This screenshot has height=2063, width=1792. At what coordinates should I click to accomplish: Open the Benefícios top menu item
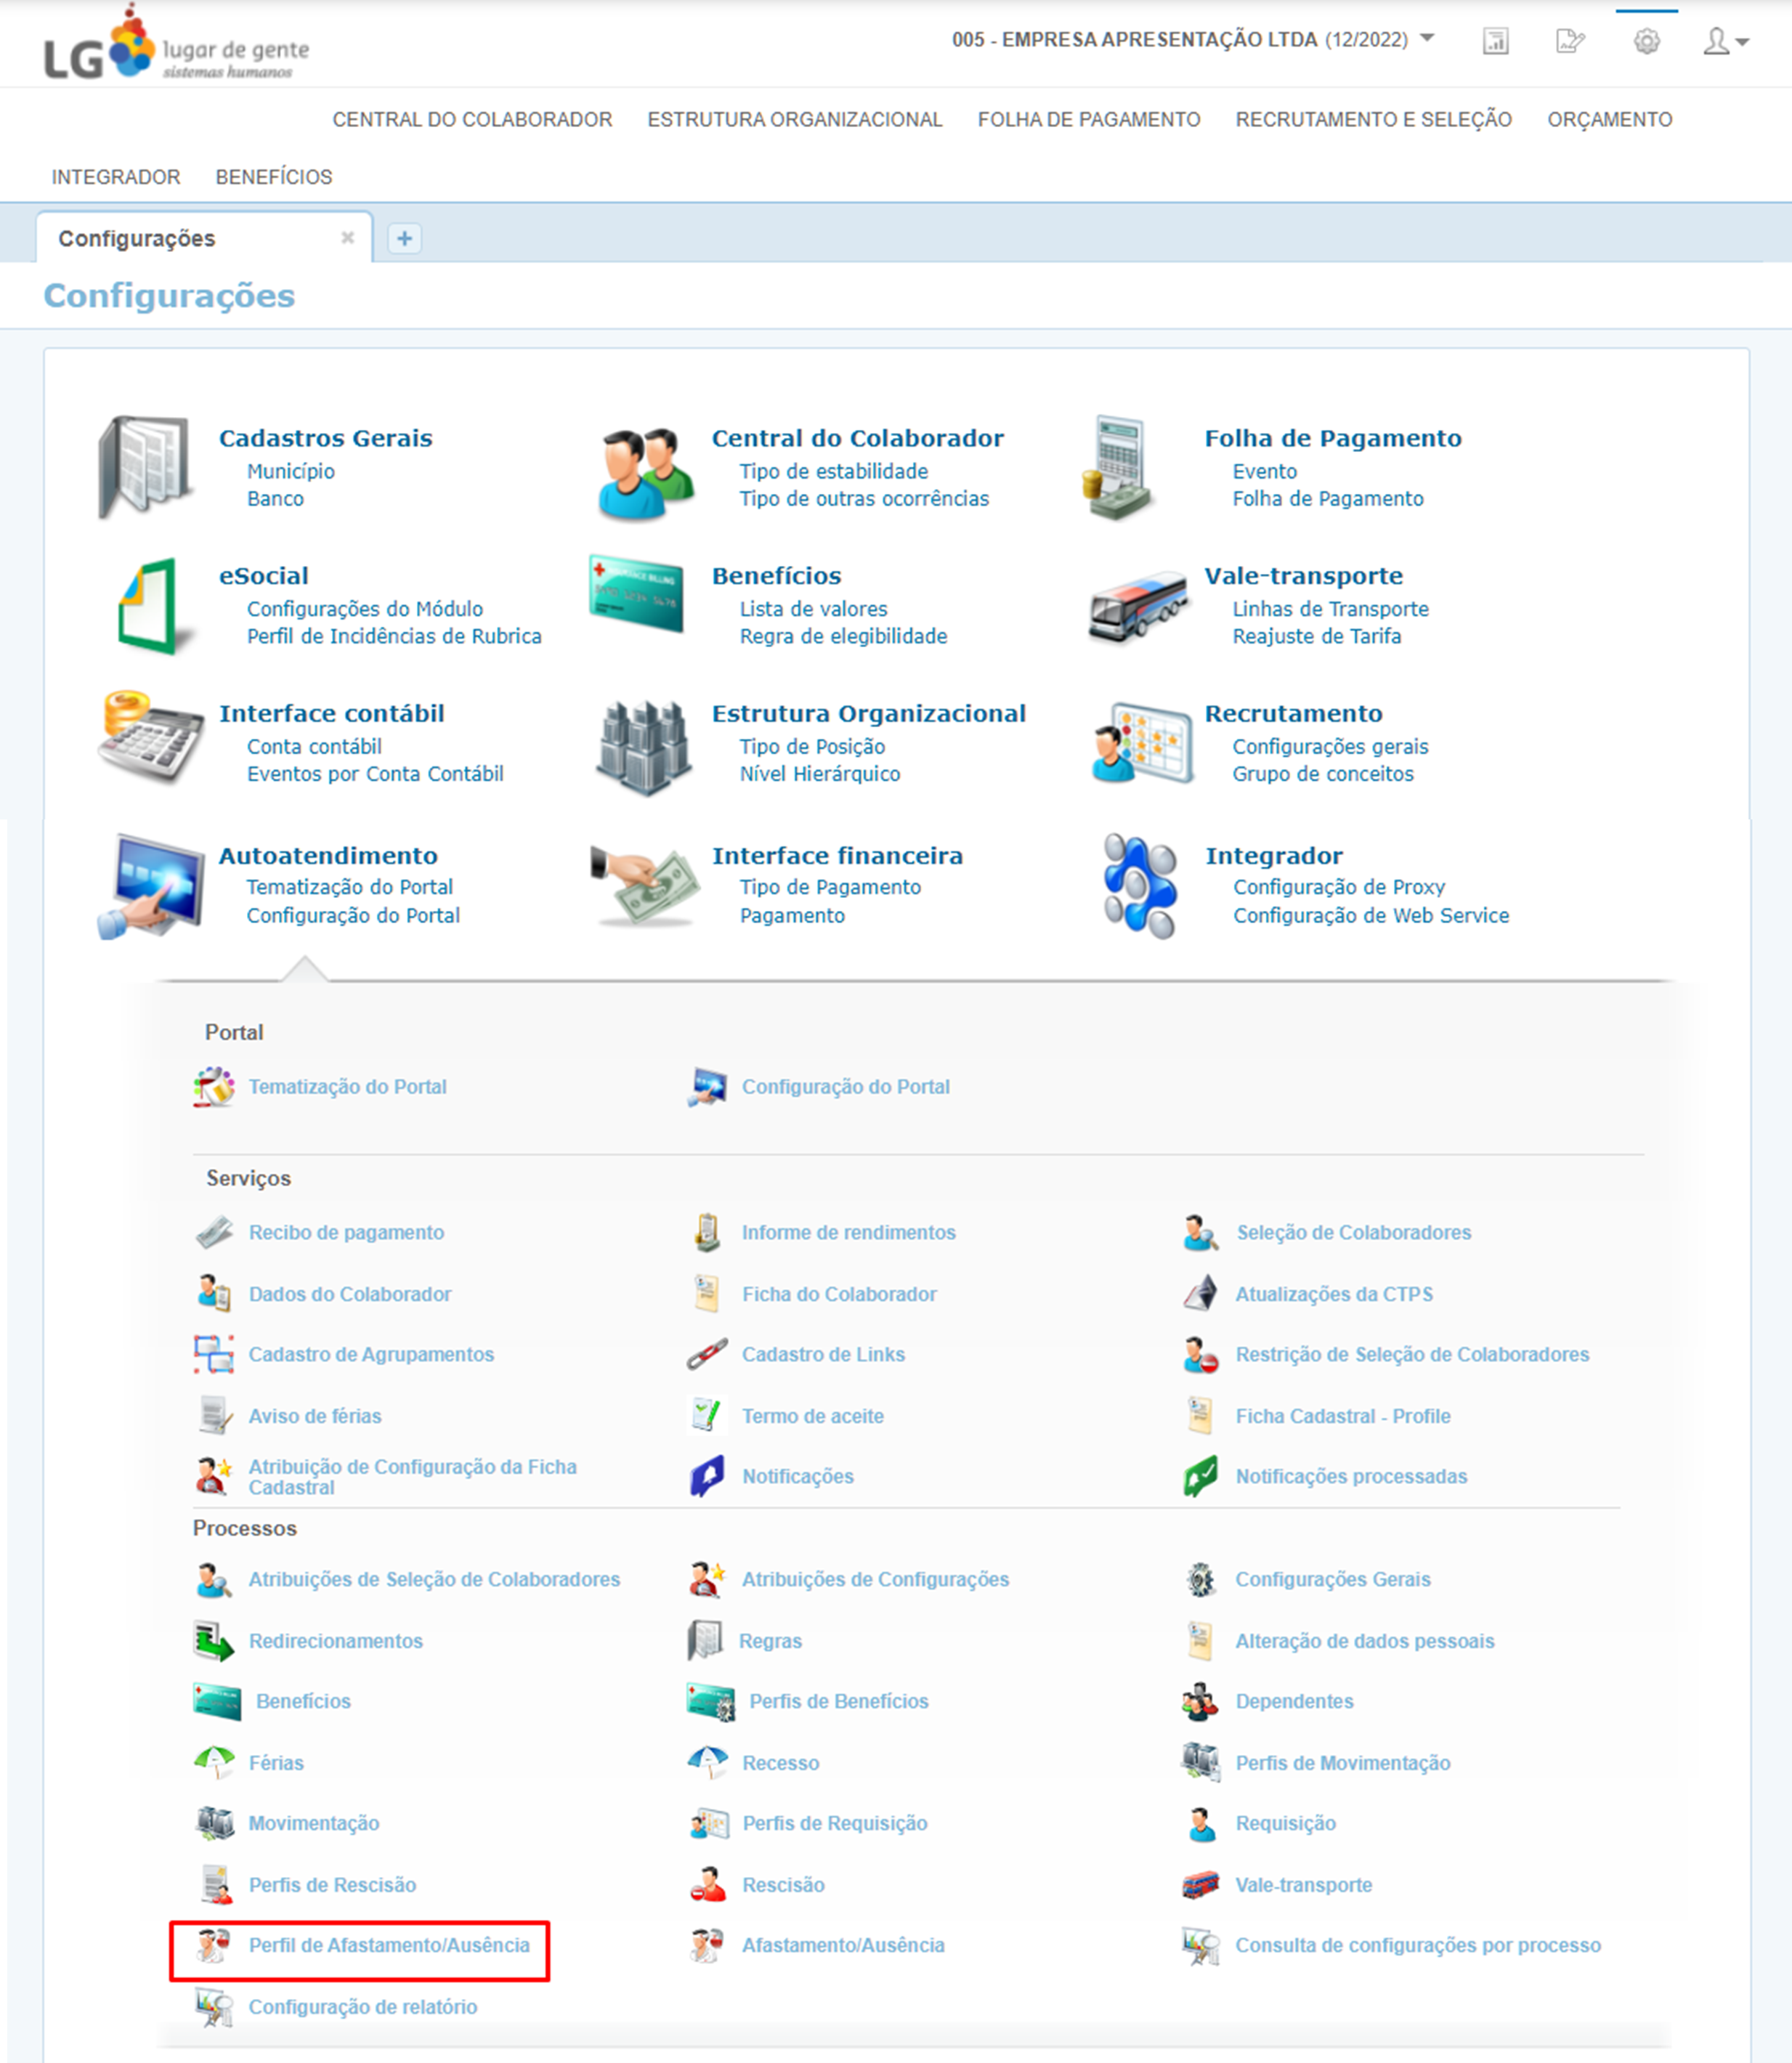273,177
